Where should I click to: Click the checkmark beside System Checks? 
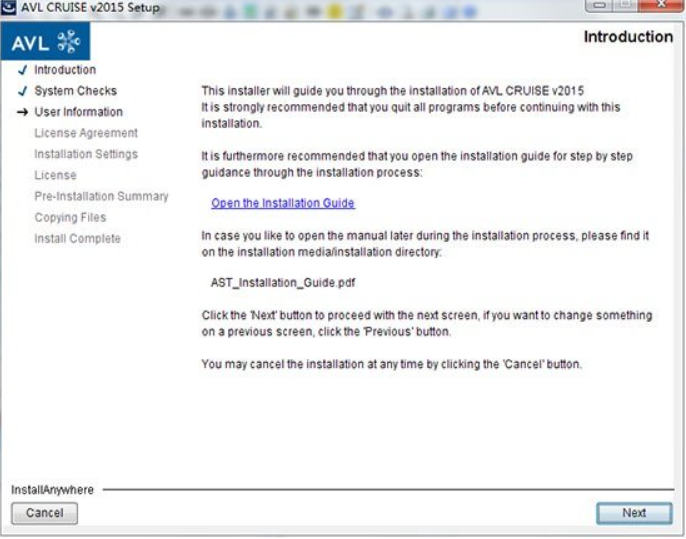pyautogui.click(x=22, y=91)
